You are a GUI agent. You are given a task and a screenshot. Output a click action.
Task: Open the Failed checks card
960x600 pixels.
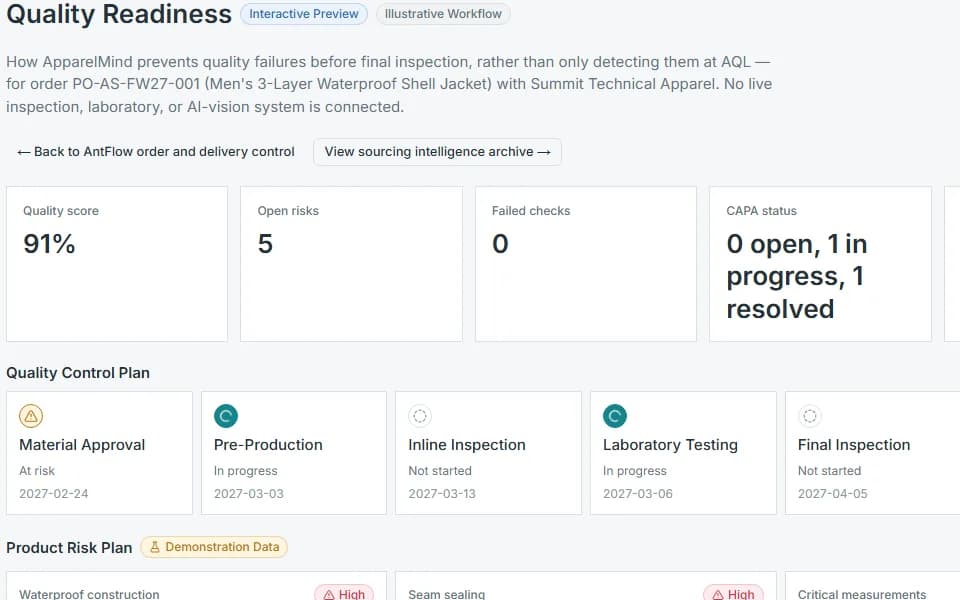586,264
